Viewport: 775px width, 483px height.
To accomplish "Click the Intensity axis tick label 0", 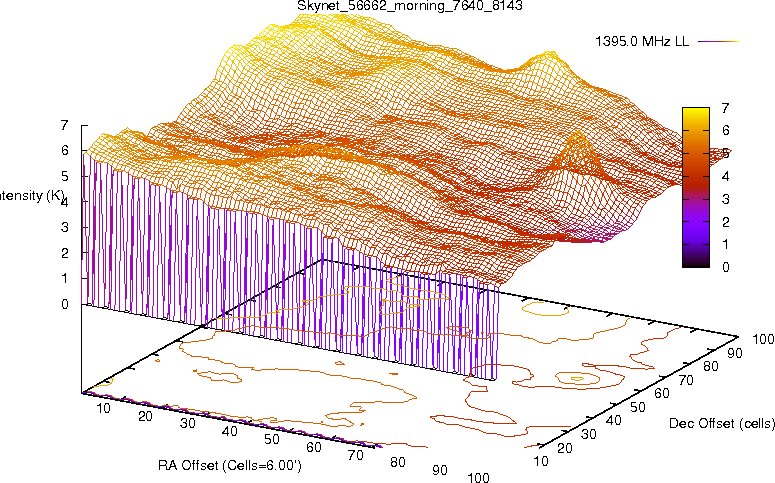I will click(x=64, y=305).
